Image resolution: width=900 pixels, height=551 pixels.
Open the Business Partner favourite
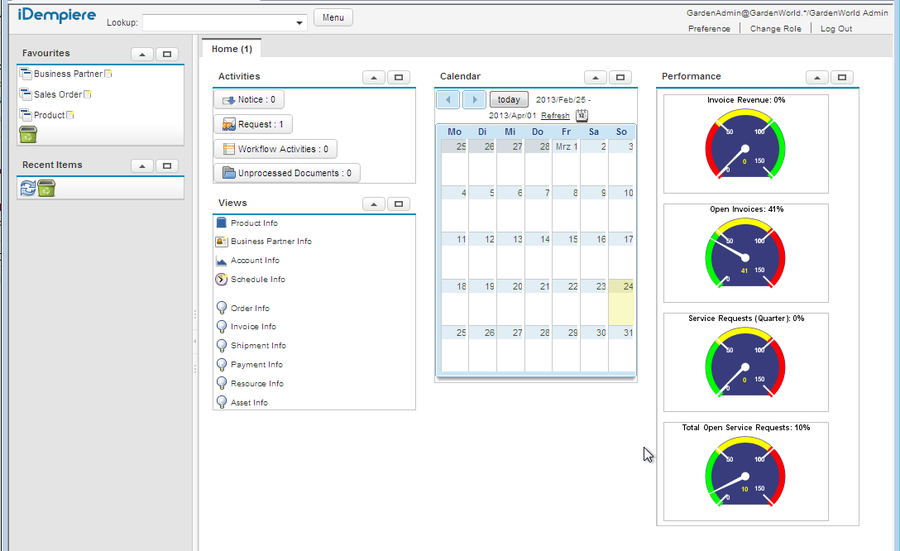tap(67, 74)
